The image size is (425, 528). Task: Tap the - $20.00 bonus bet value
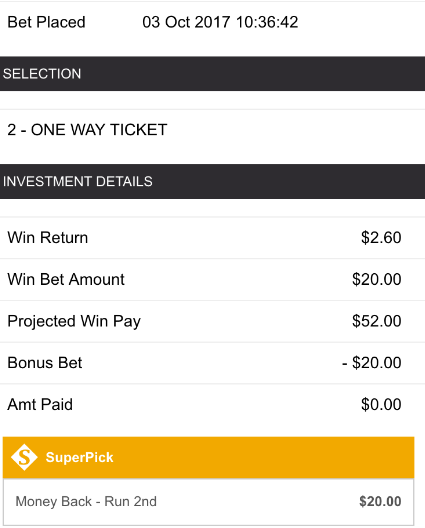[x=372, y=363]
